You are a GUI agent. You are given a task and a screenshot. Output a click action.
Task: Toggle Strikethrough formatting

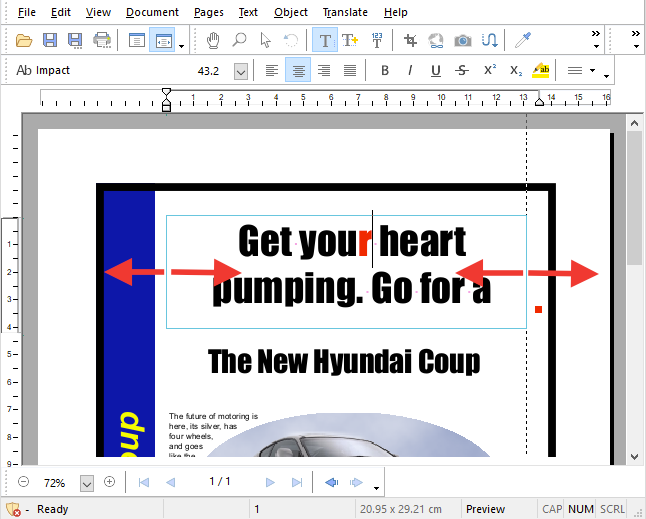pyautogui.click(x=462, y=70)
